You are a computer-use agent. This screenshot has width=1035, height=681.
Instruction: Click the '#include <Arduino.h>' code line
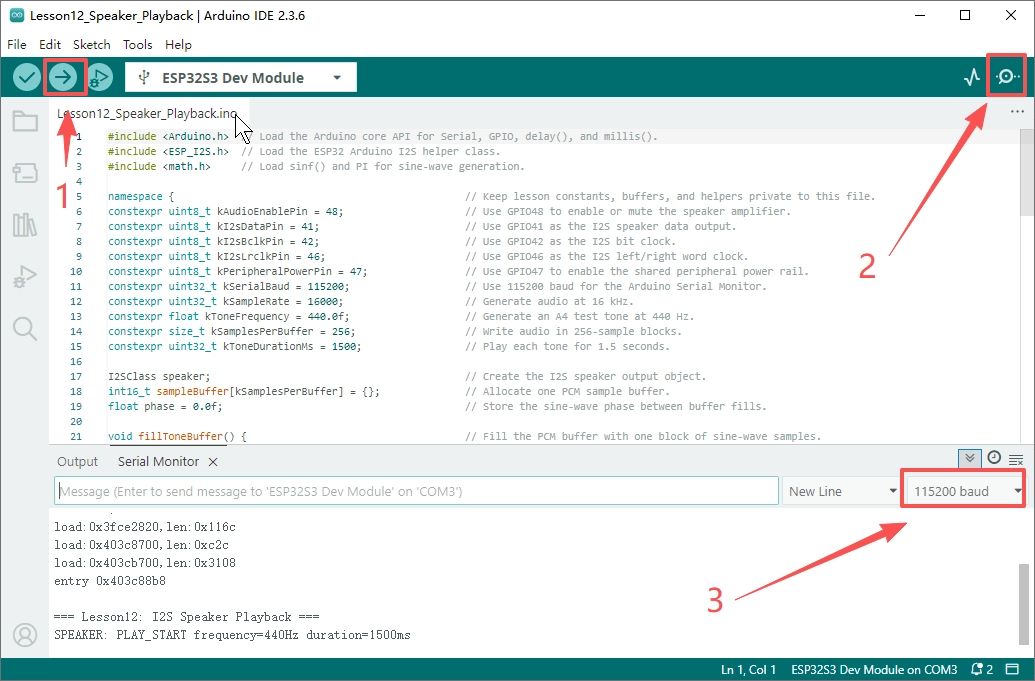coord(168,137)
